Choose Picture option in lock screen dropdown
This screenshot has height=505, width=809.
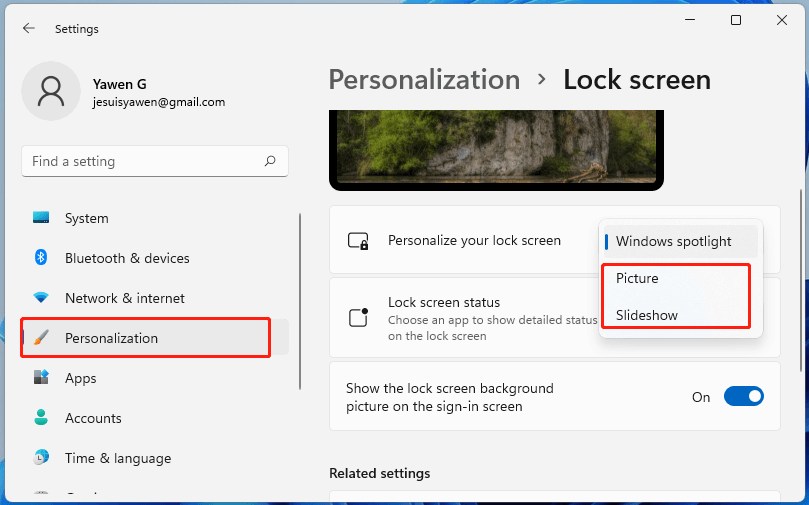(637, 278)
